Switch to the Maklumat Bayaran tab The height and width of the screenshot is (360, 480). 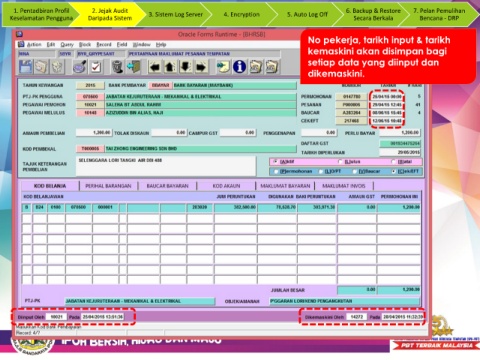[x=285, y=186]
